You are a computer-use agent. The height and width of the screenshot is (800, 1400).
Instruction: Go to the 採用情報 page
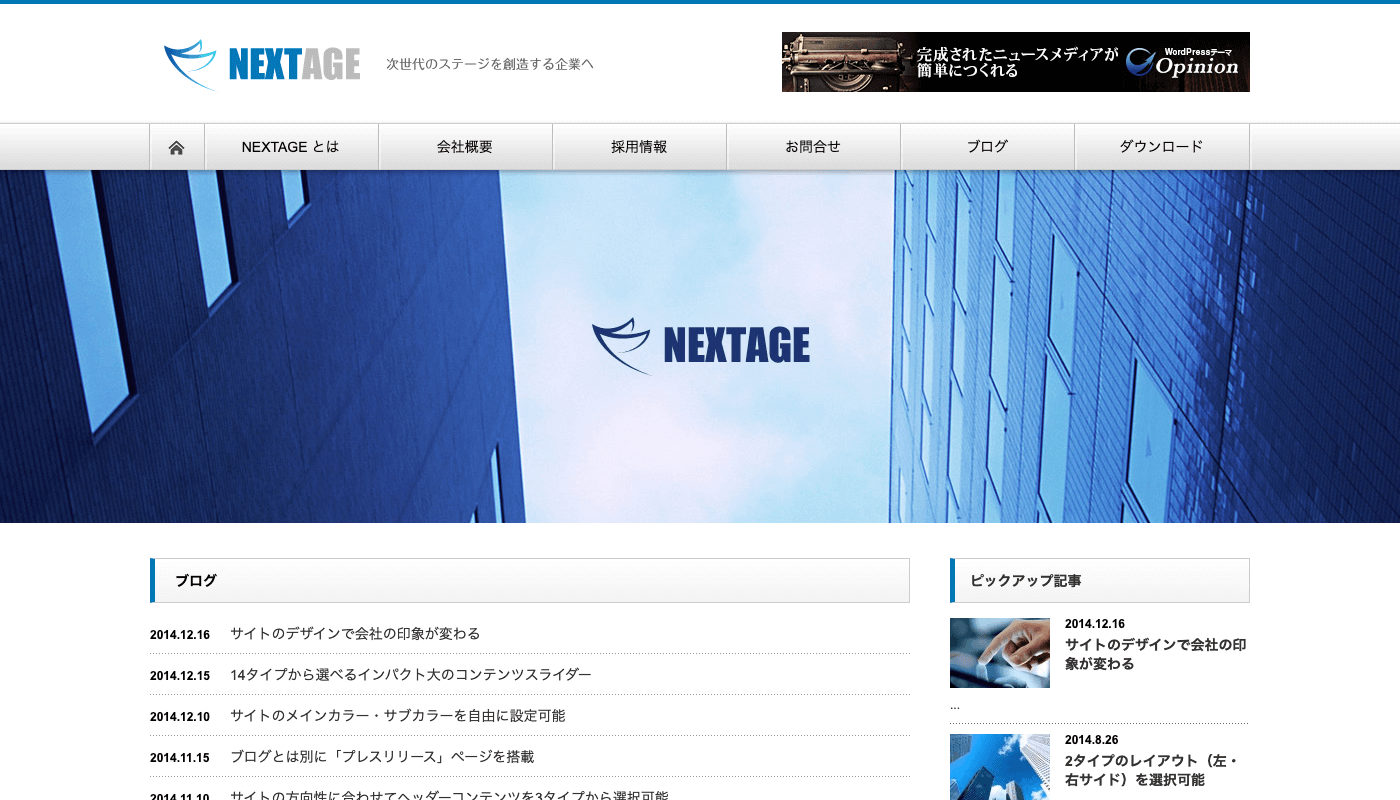point(639,146)
